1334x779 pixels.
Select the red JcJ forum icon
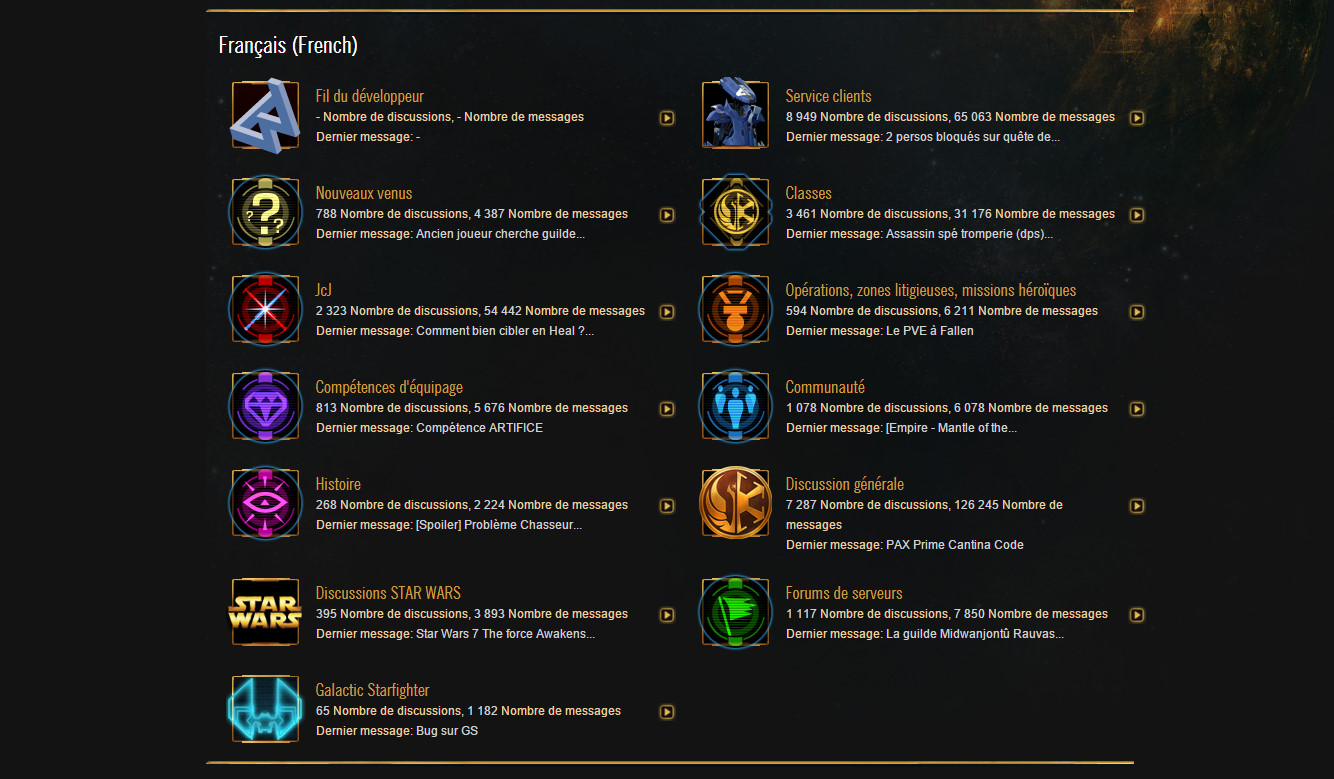(x=265, y=308)
